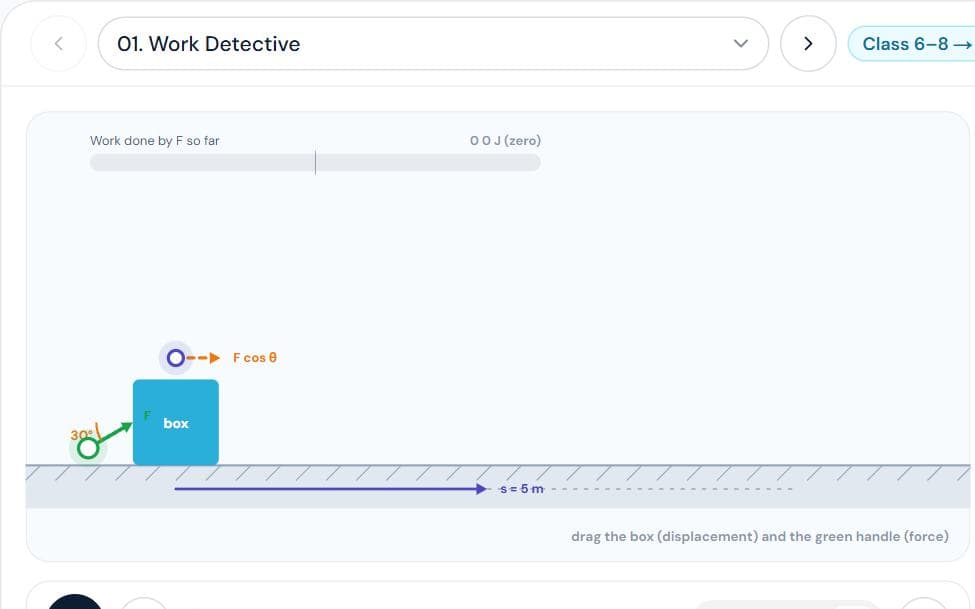Screen dimensions: 975x609
Task: Click the '0 0 J (zero)' work value
Action: tap(506, 141)
